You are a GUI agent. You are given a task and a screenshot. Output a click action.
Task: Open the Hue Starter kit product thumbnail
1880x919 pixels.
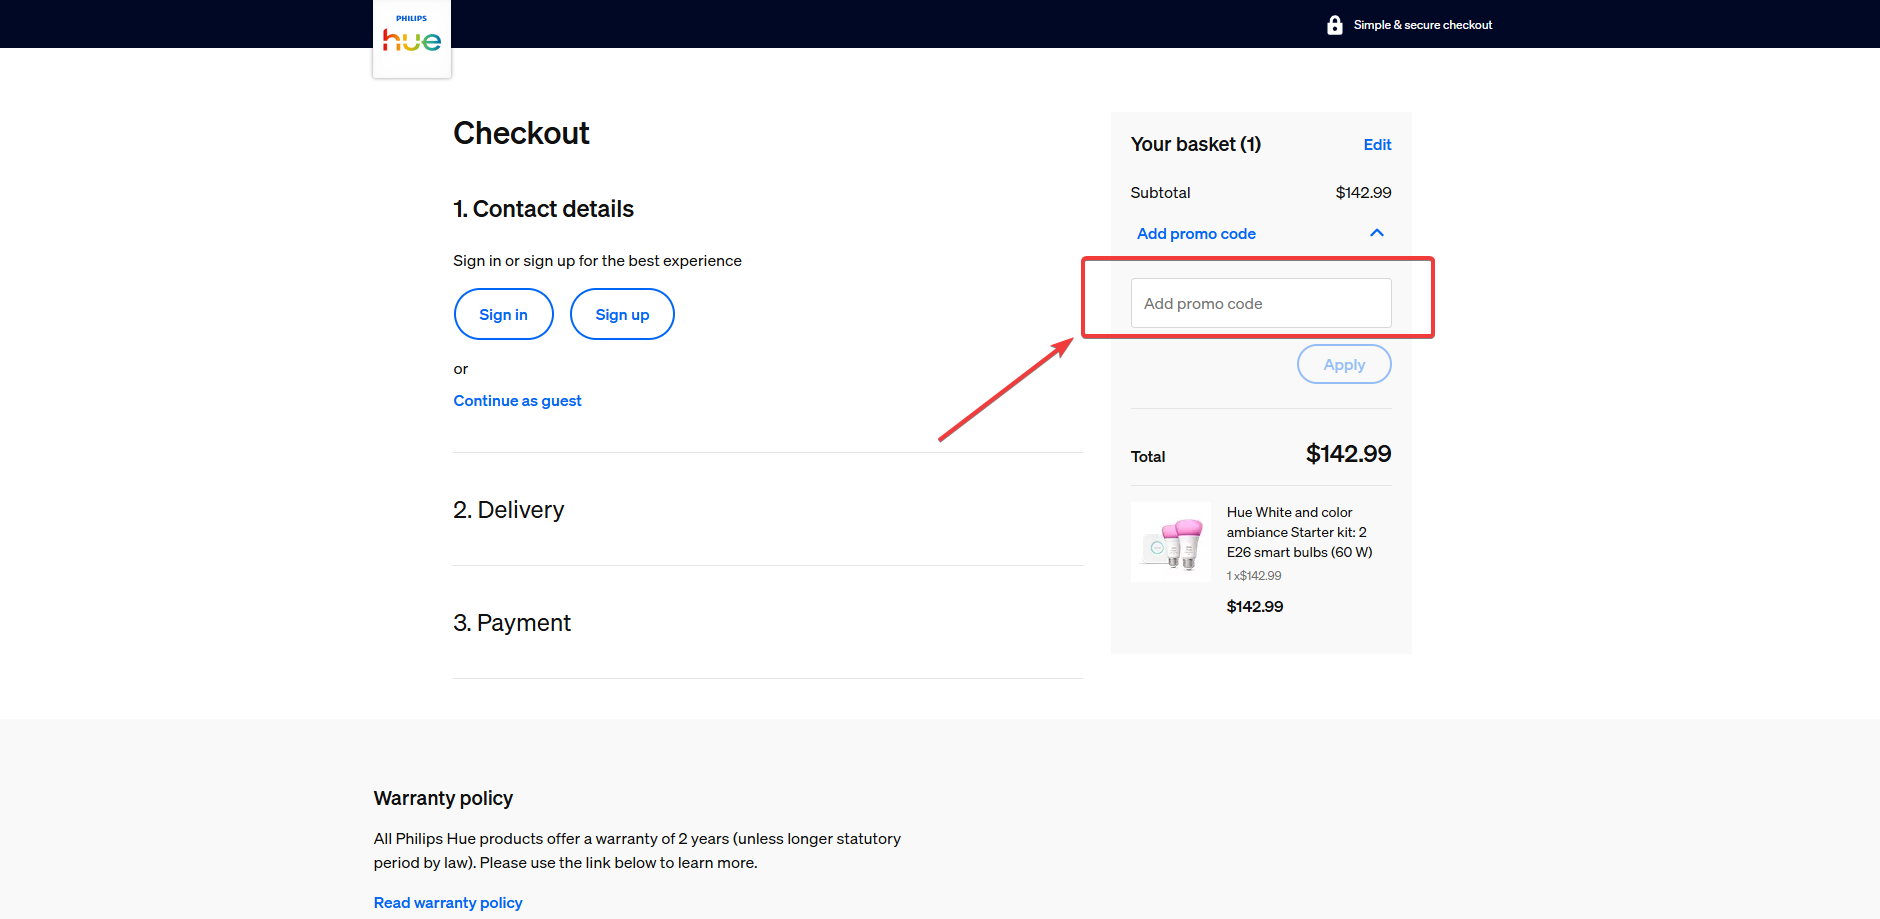(1171, 542)
